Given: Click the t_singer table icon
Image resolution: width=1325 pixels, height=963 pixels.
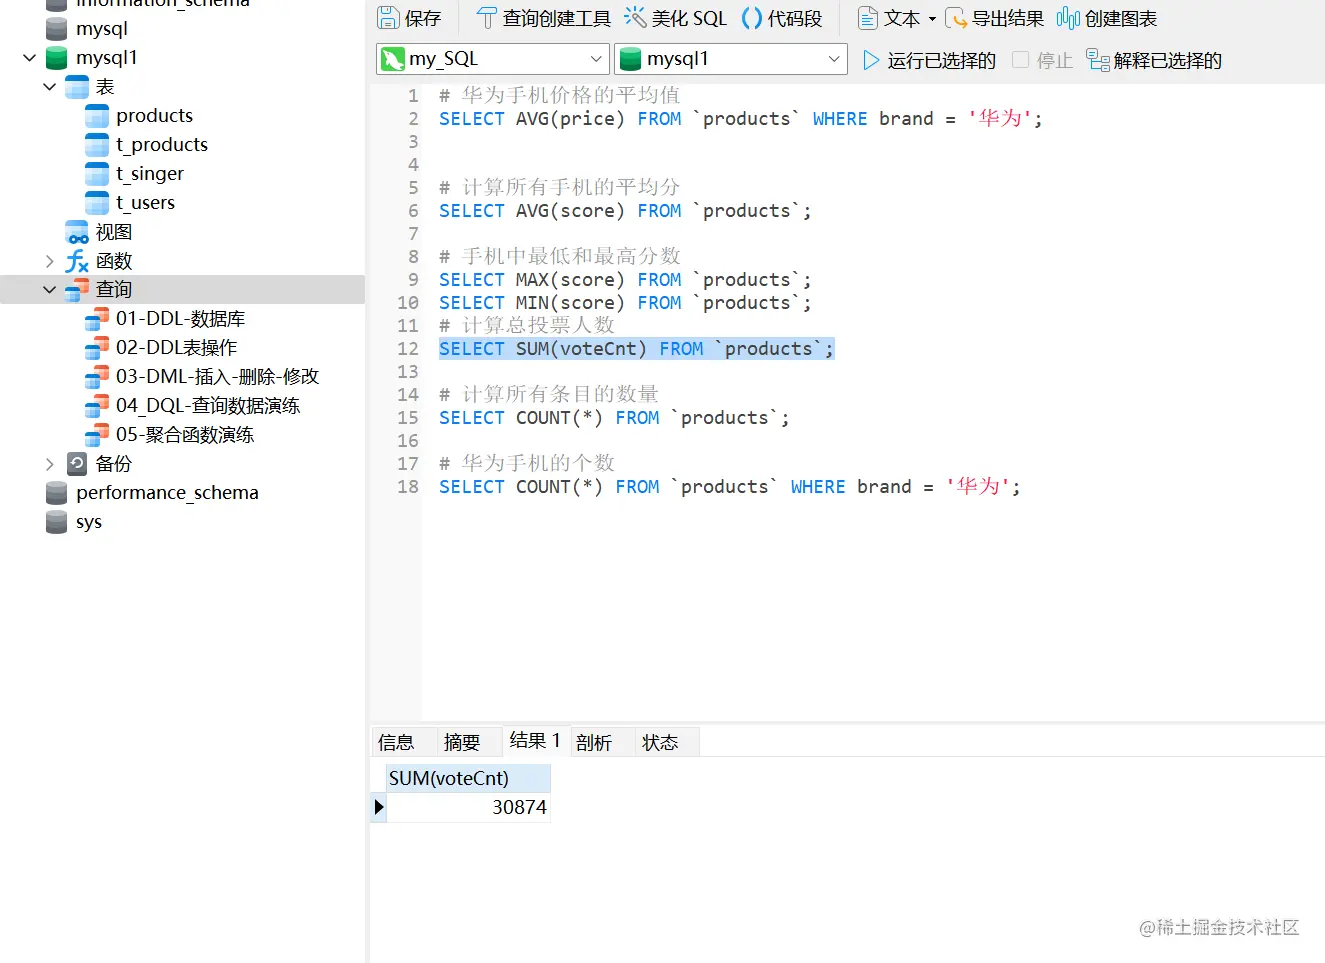Looking at the screenshot, I should [97, 174].
